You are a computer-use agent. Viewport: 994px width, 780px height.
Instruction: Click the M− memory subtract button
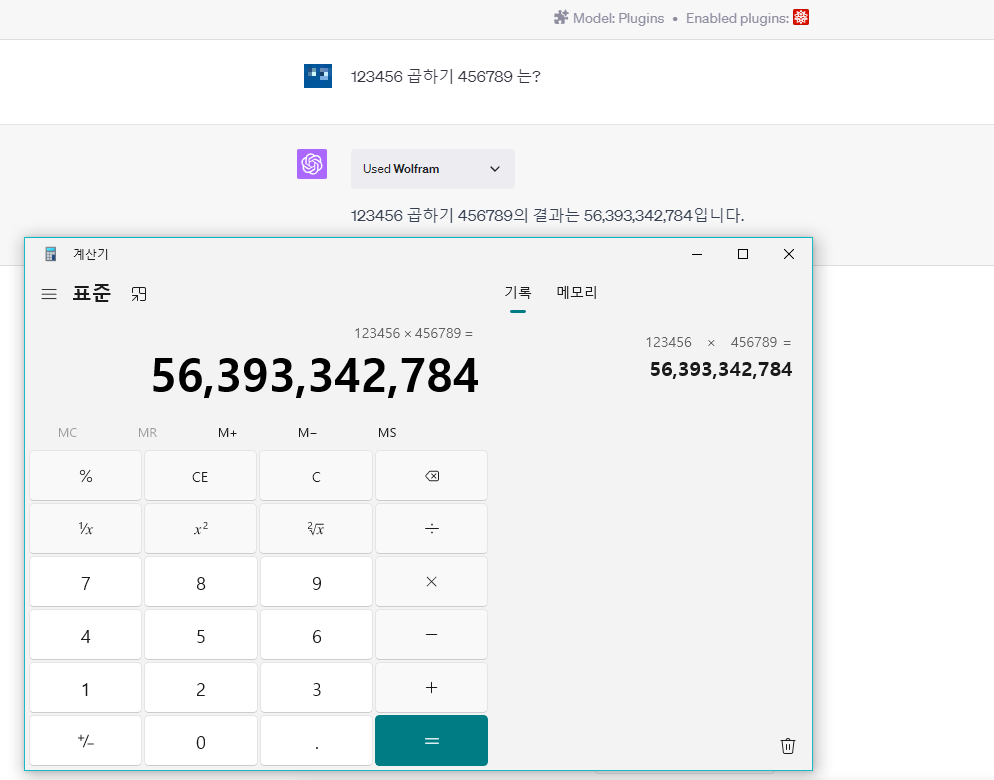(x=307, y=433)
